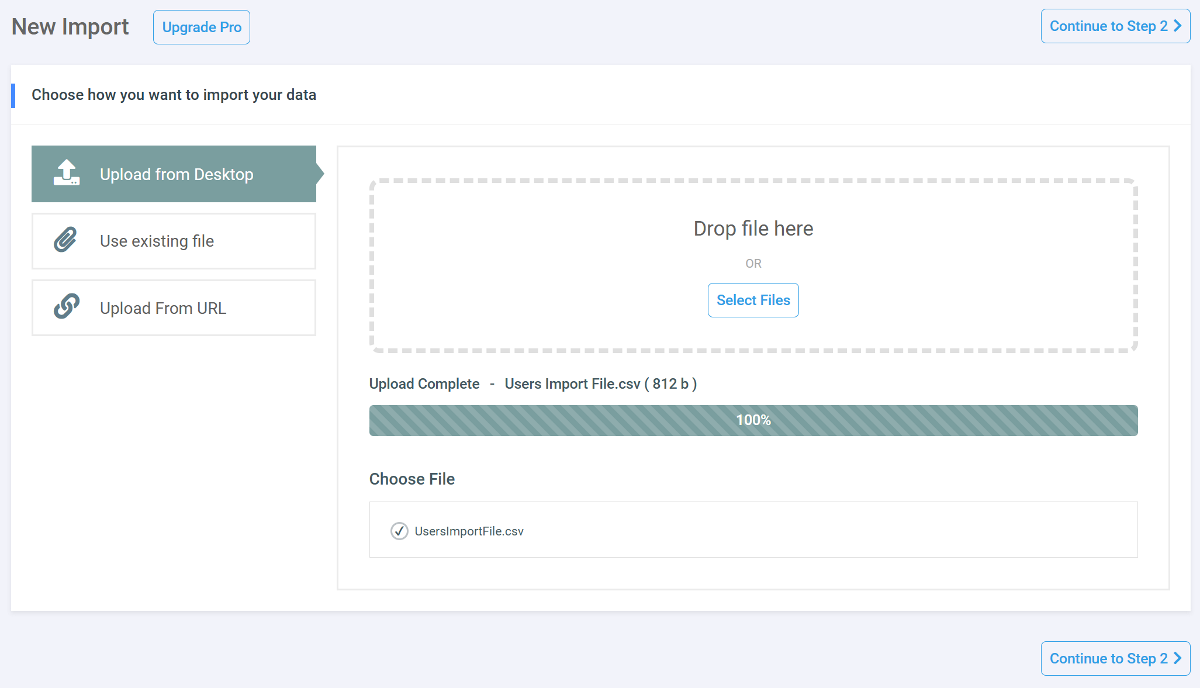Click the Select Files button
The image size is (1200, 688).
(x=753, y=300)
